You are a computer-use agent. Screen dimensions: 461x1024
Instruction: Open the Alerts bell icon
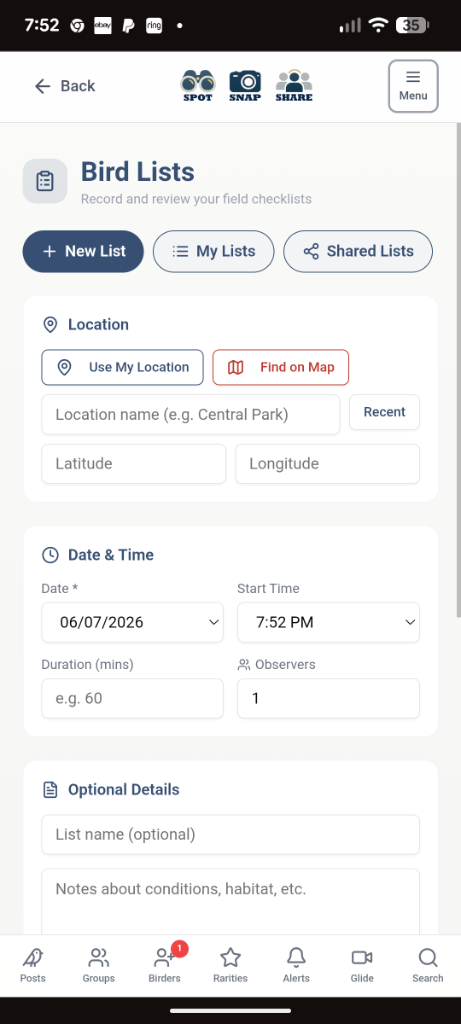[296, 965]
